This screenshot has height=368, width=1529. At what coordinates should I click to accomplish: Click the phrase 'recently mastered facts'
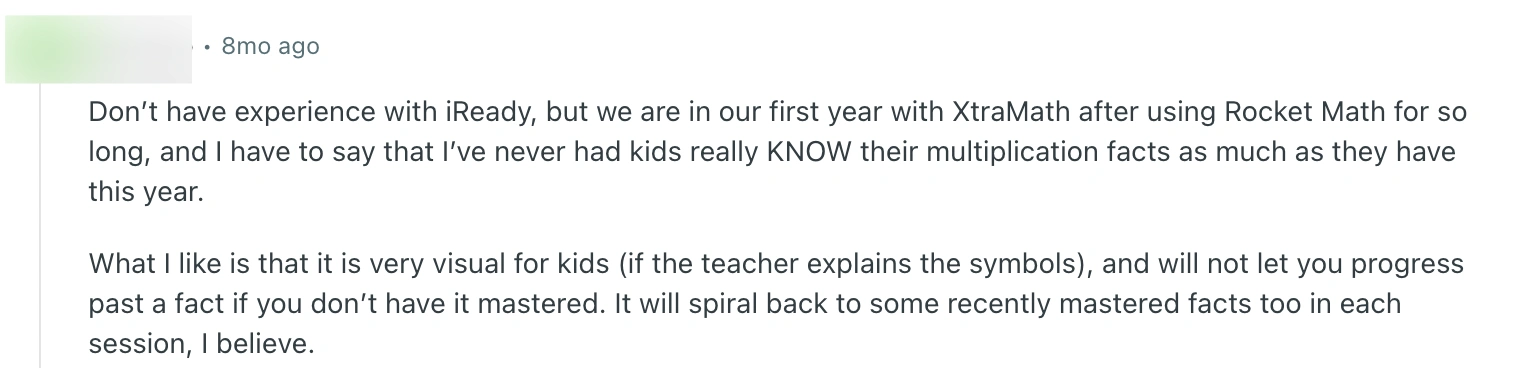(1050, 306)
